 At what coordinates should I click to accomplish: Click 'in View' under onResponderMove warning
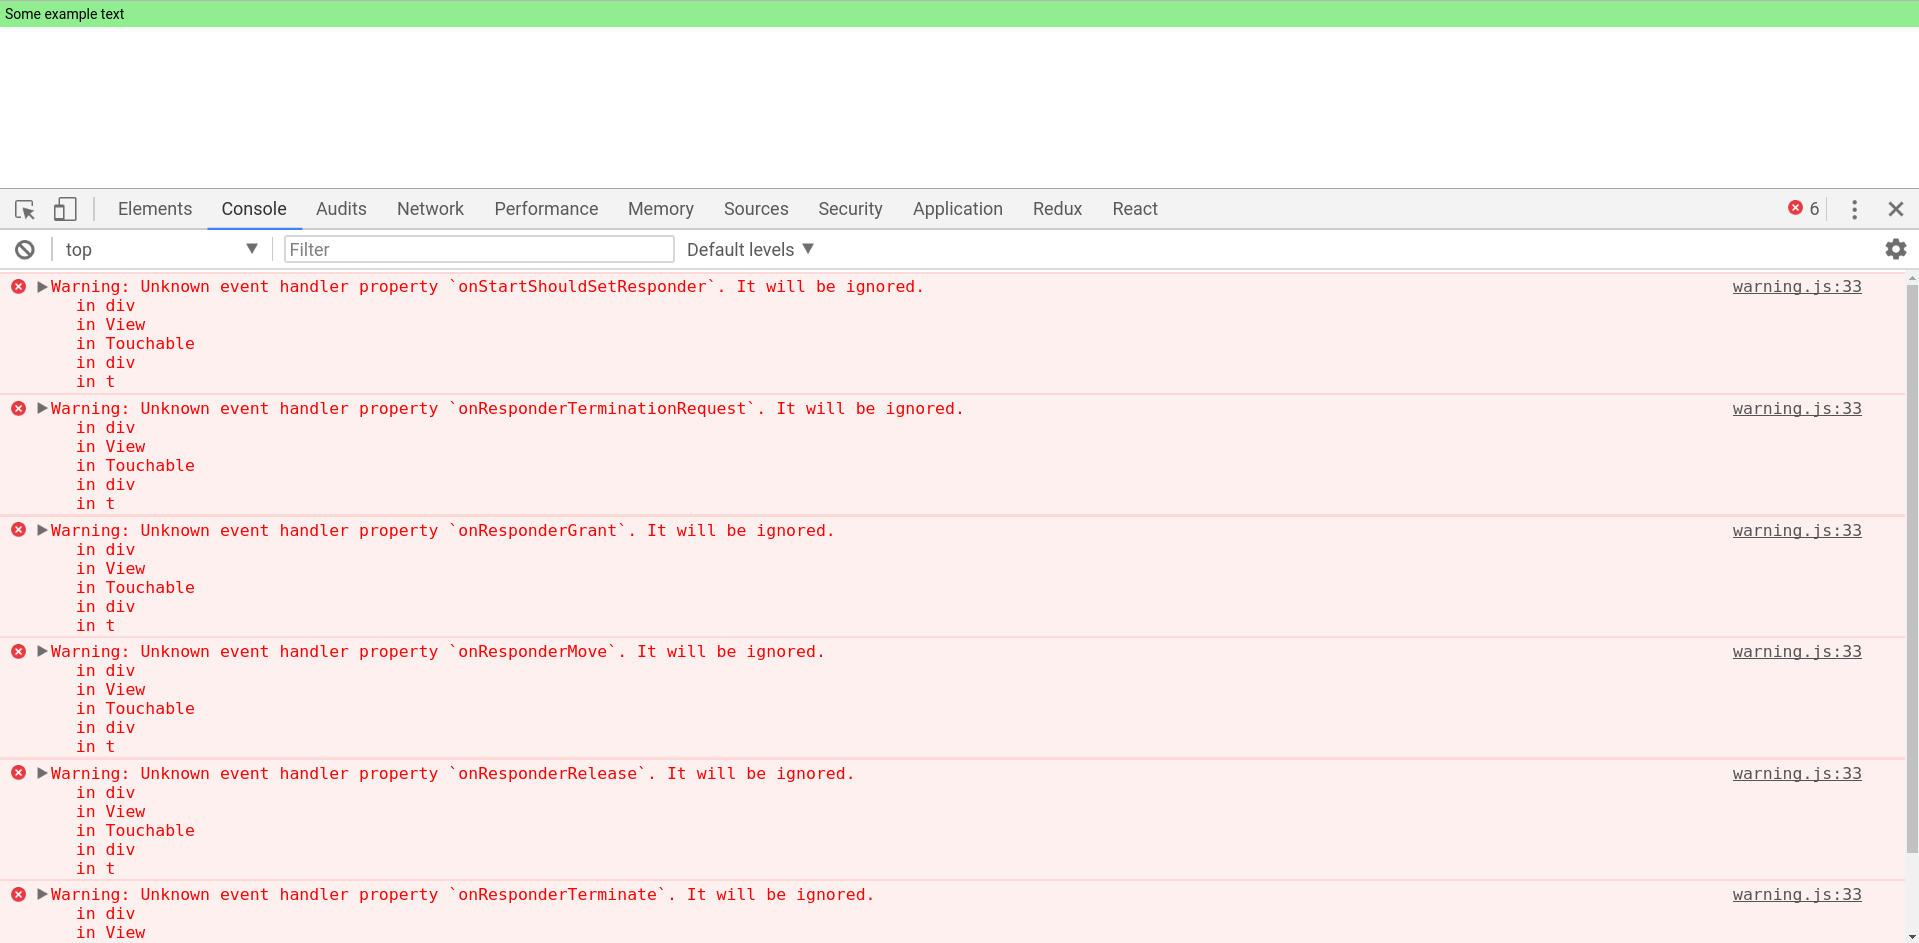(x=111, y=690)
